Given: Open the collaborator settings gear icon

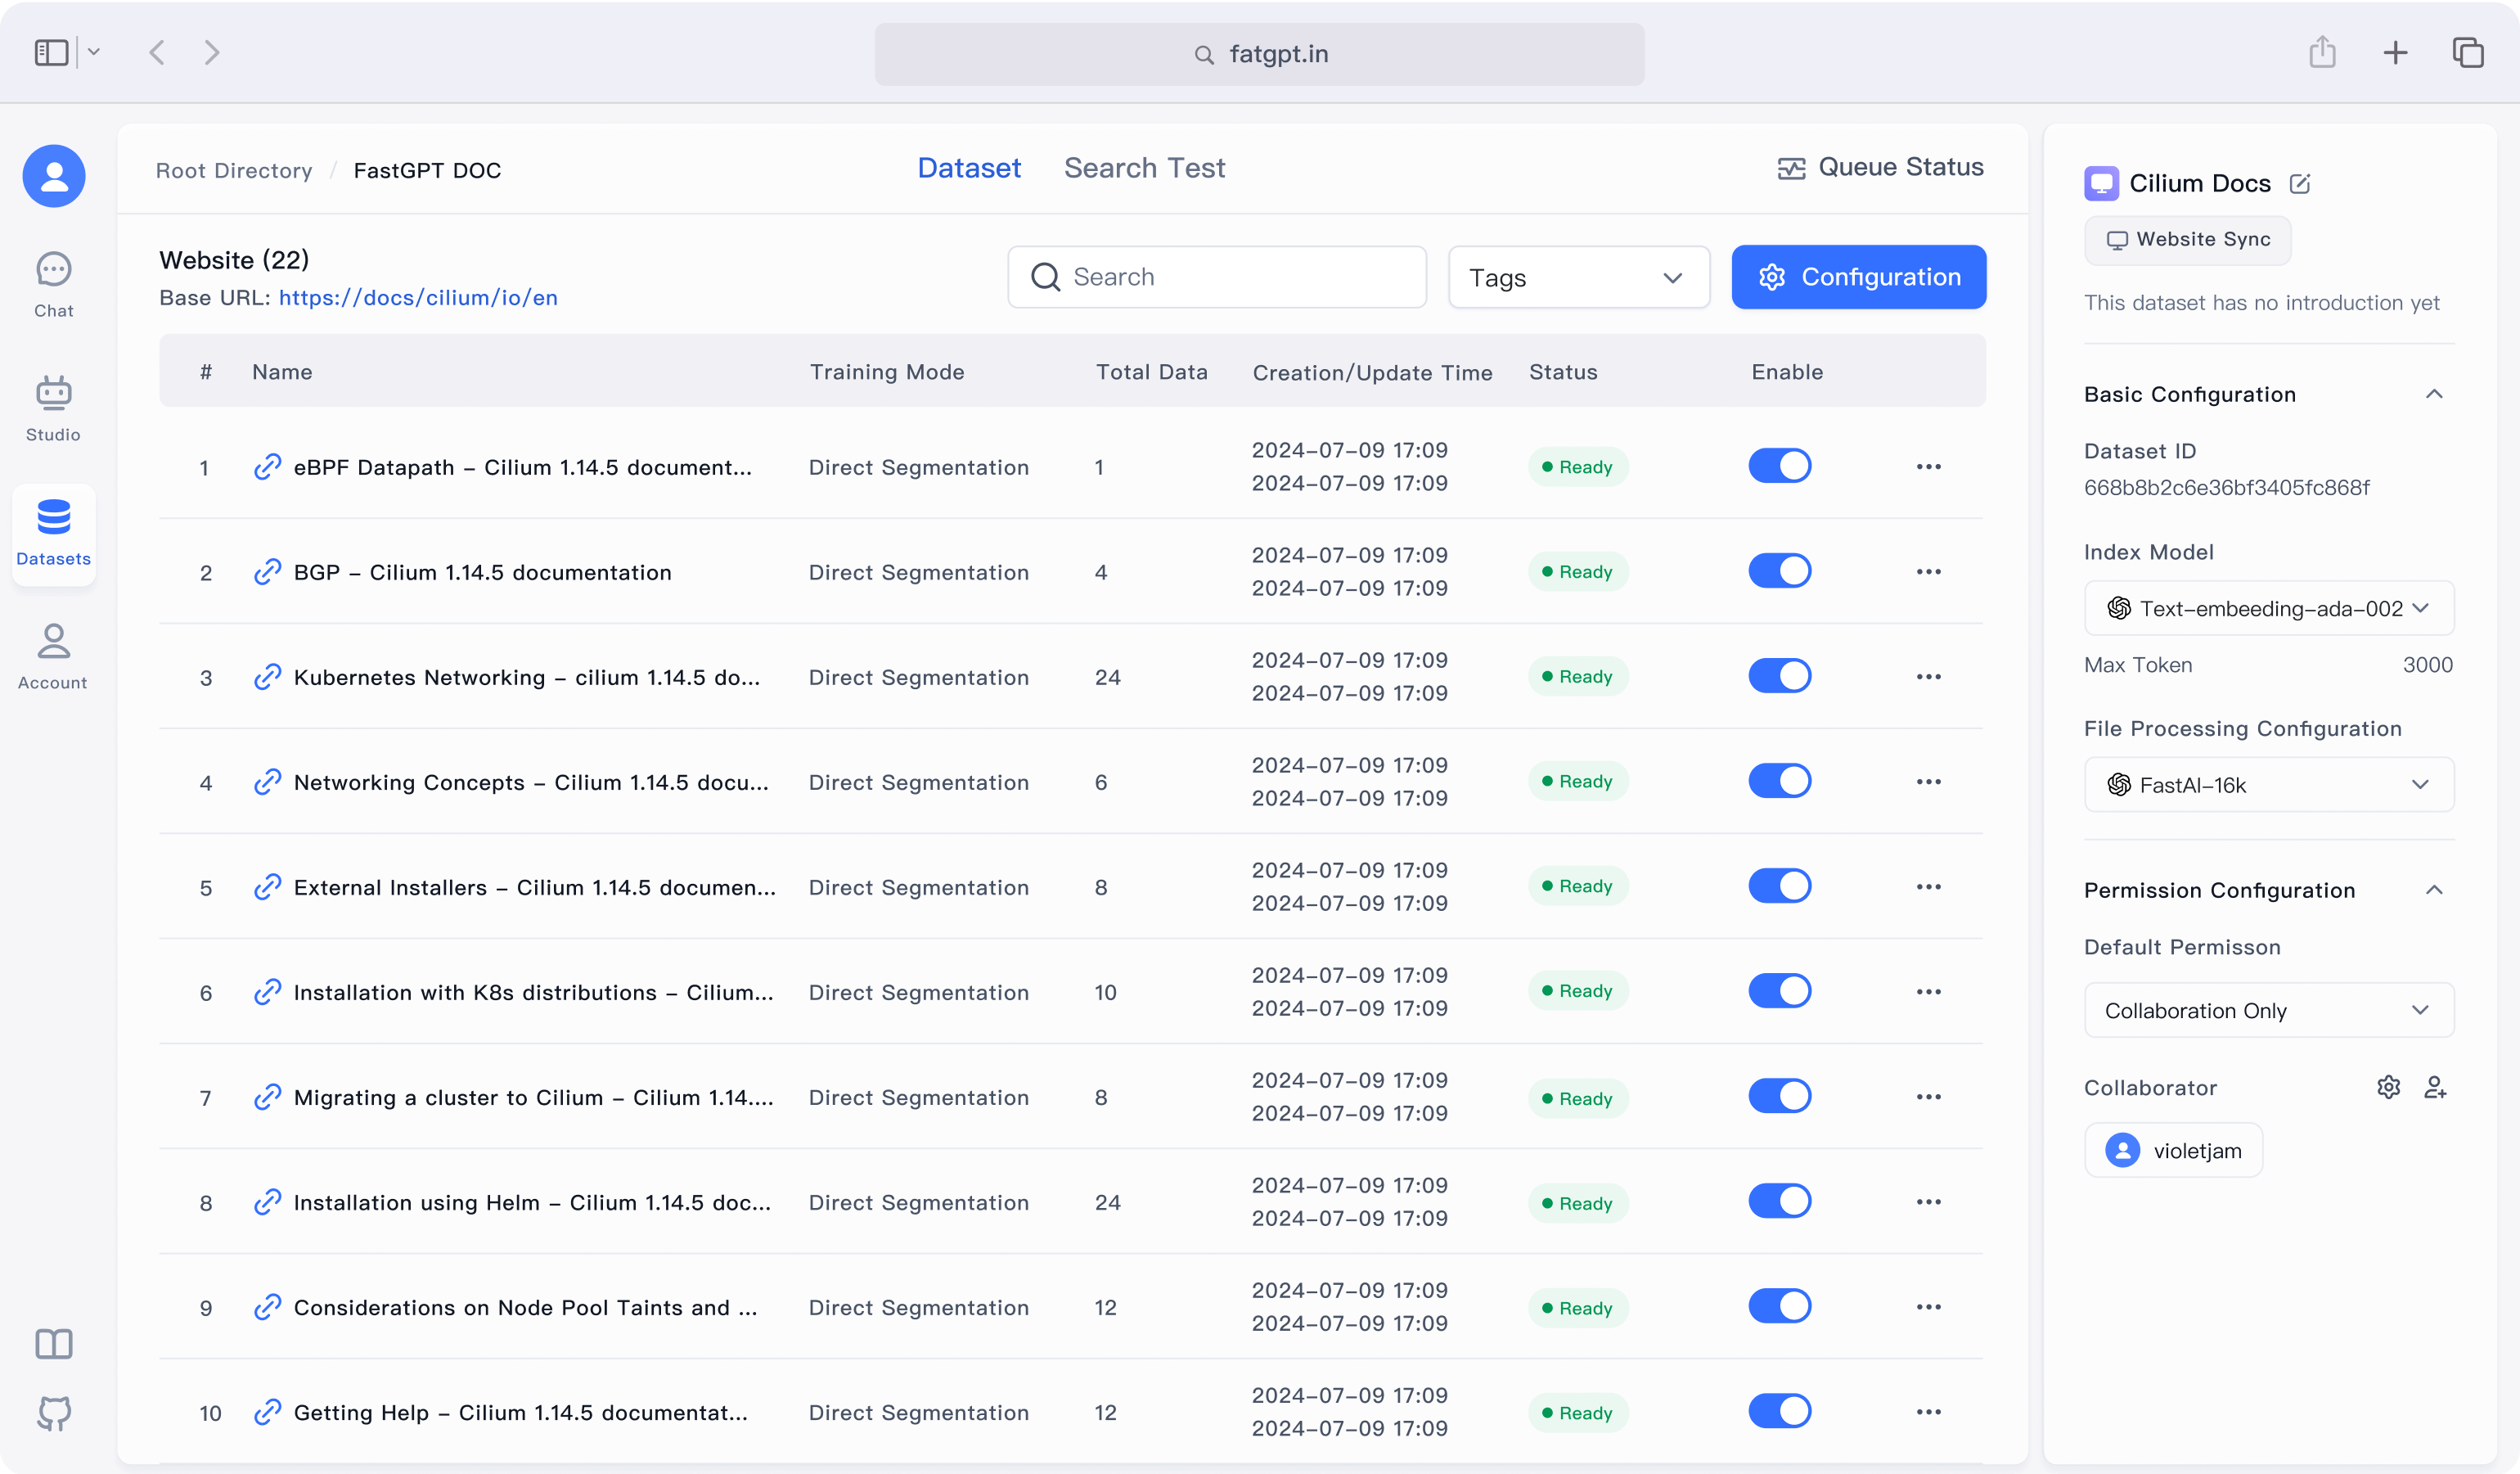Looking at the screenshot, I should (2388, 1087).
